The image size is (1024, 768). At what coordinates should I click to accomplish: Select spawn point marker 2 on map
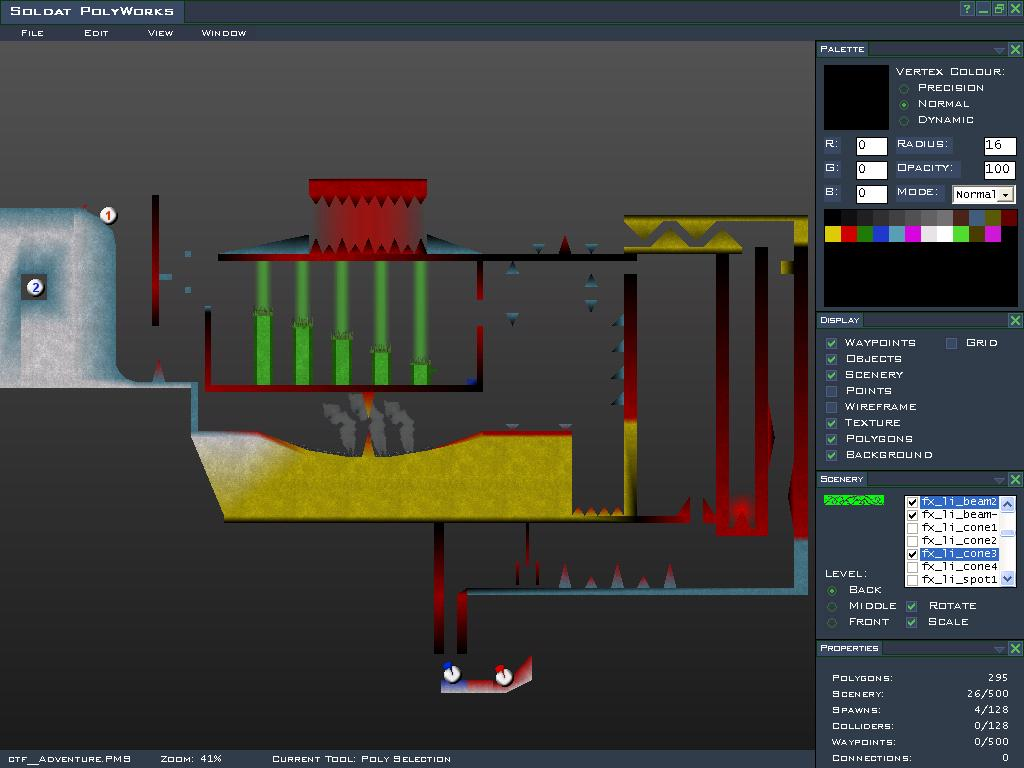(x=35, y=288)
